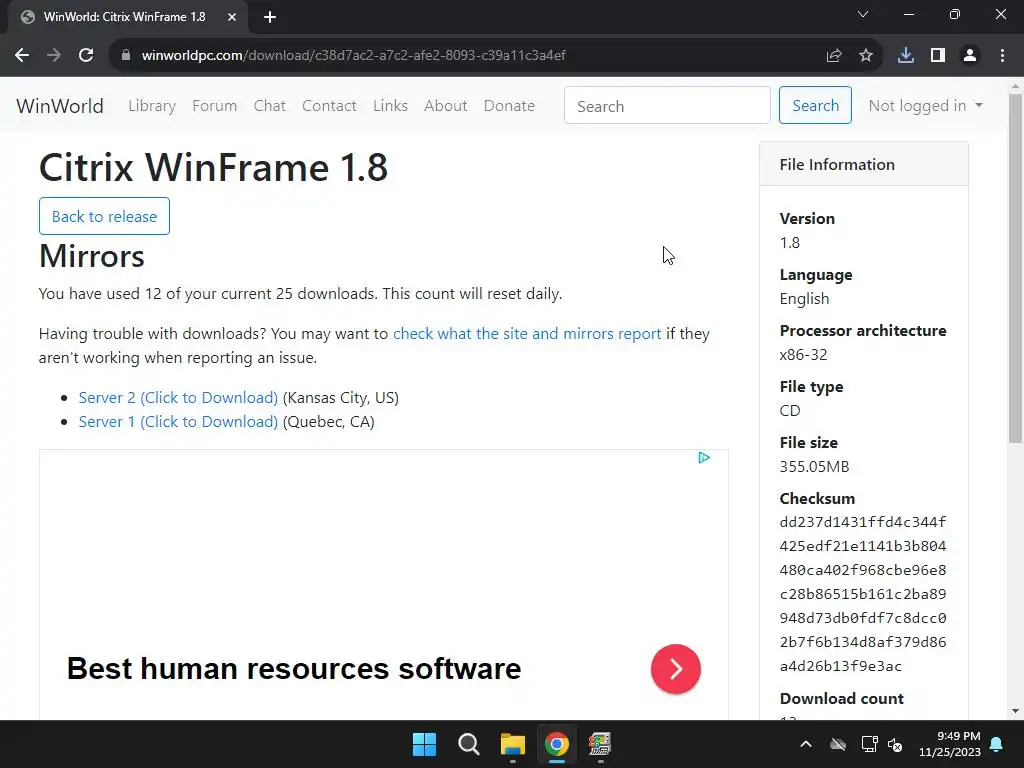Go back to the previous page

coord(22,56)
